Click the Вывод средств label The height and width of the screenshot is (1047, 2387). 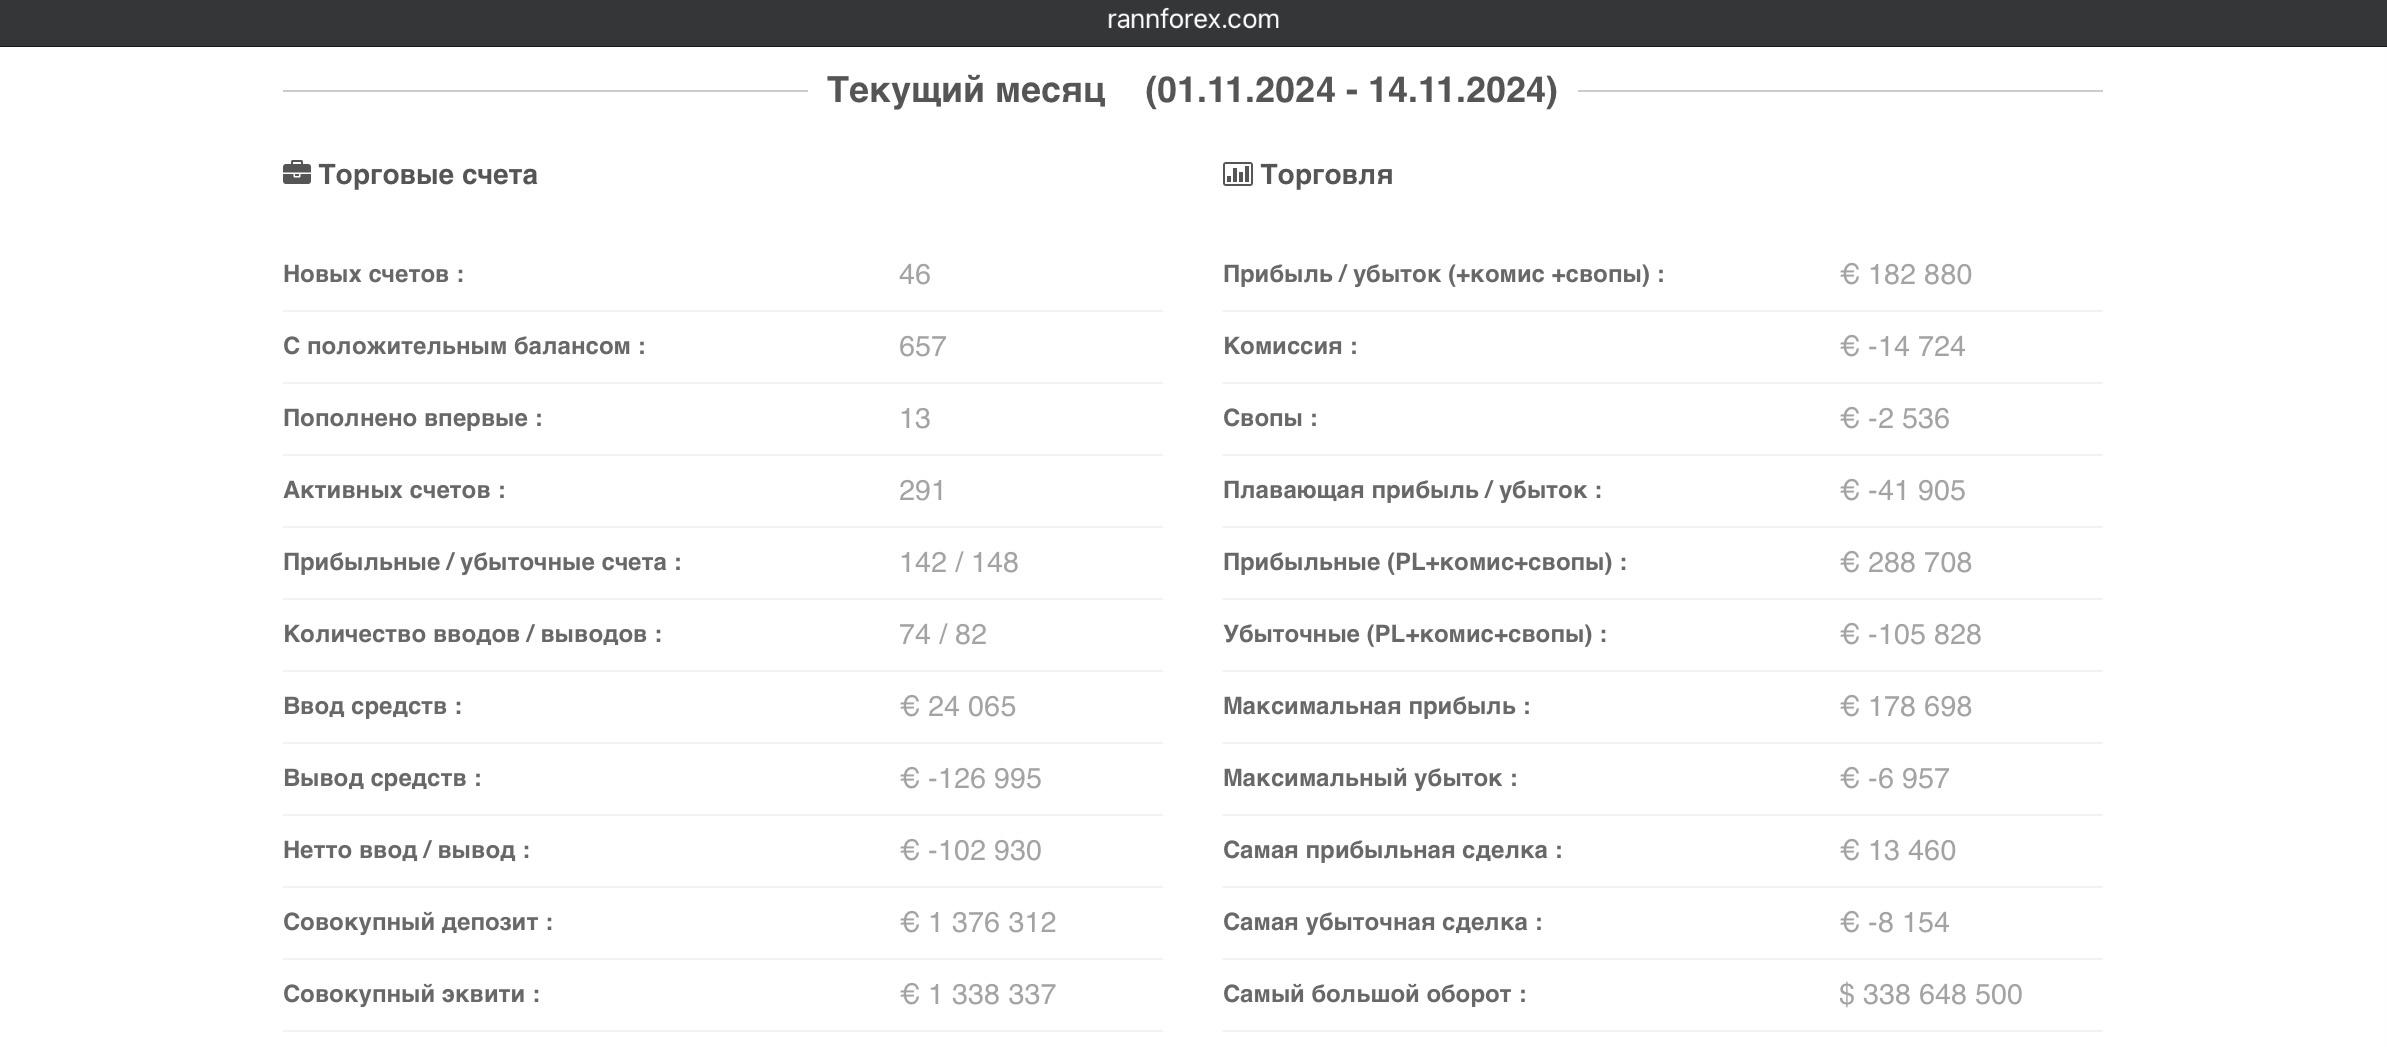(x=382, y=778)
